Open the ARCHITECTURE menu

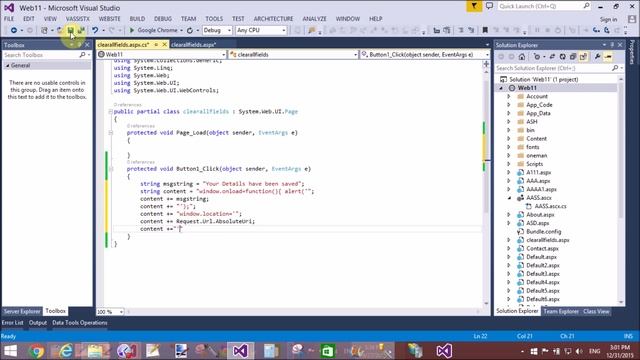tap(273, 19)
